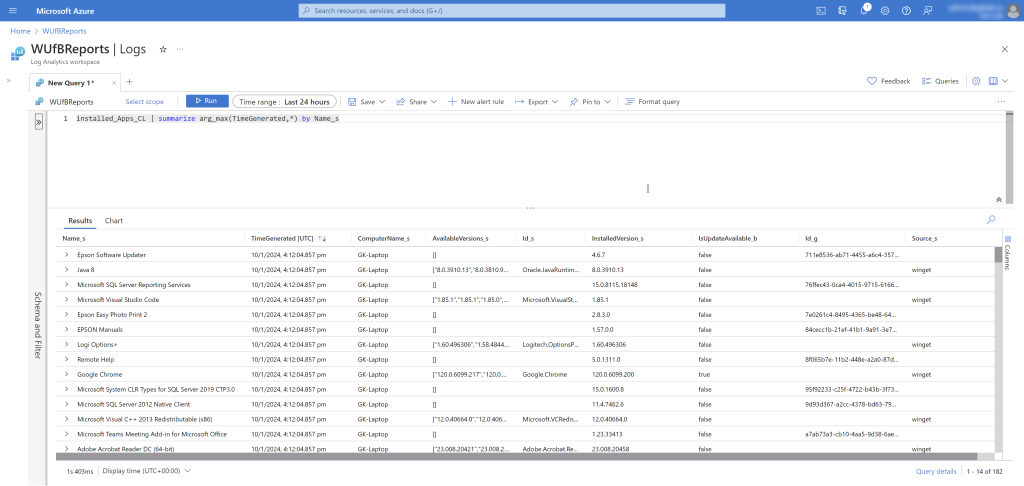Expand the Epson Easy Photo Print 2 row
Image resolution: width=1024 pixels, height=486 pixels.
[x=67, y=315]
